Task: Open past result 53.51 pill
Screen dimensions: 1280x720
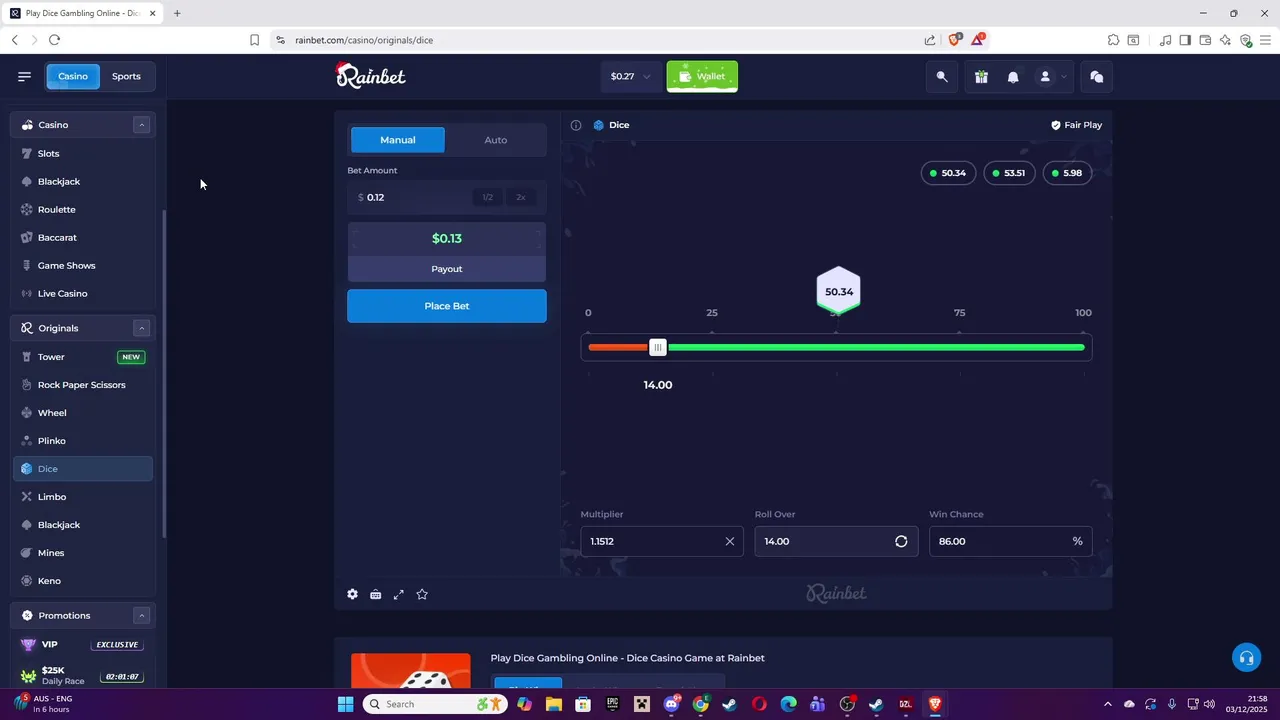Action: [x=1009, y=173]
